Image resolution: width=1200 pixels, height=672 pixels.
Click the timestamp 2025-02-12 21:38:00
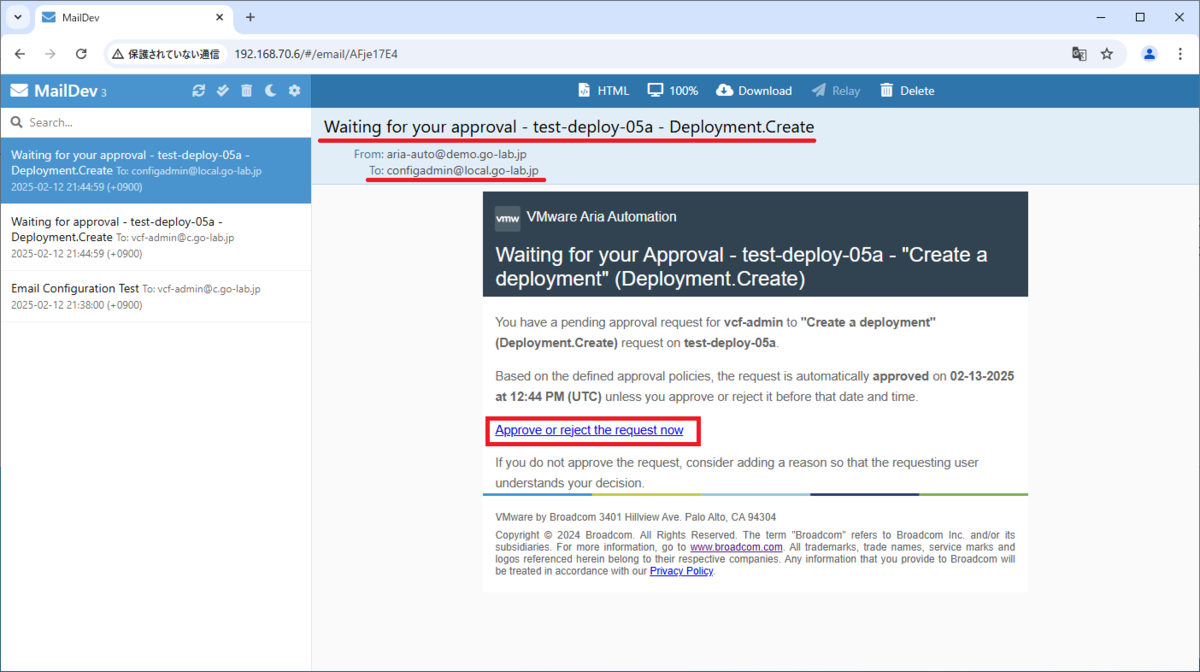(76, 307)
